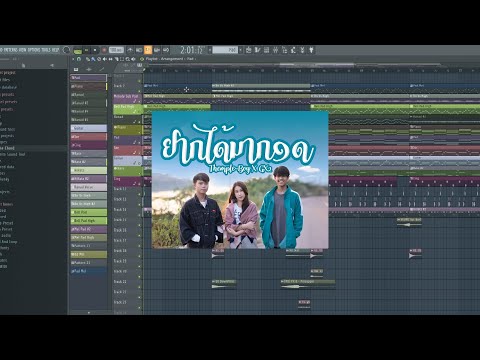Click the Stop transport button
The image size is (480, 360).
tap(95, 50)
